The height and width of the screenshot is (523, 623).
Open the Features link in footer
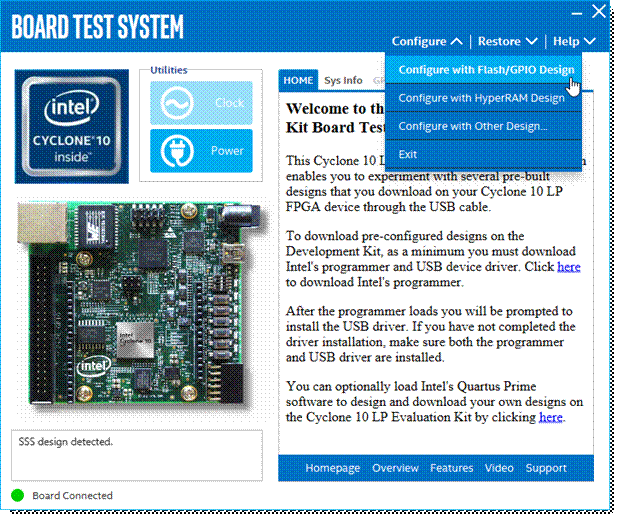(x=451, y=468)
